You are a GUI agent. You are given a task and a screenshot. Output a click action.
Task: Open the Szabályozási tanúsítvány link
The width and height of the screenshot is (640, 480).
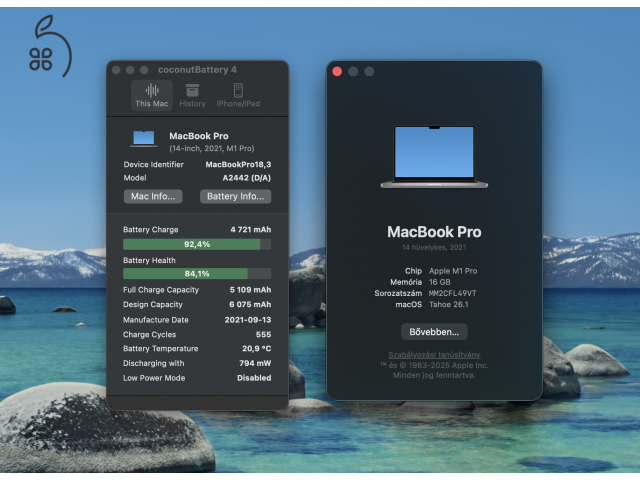[434, 355]
